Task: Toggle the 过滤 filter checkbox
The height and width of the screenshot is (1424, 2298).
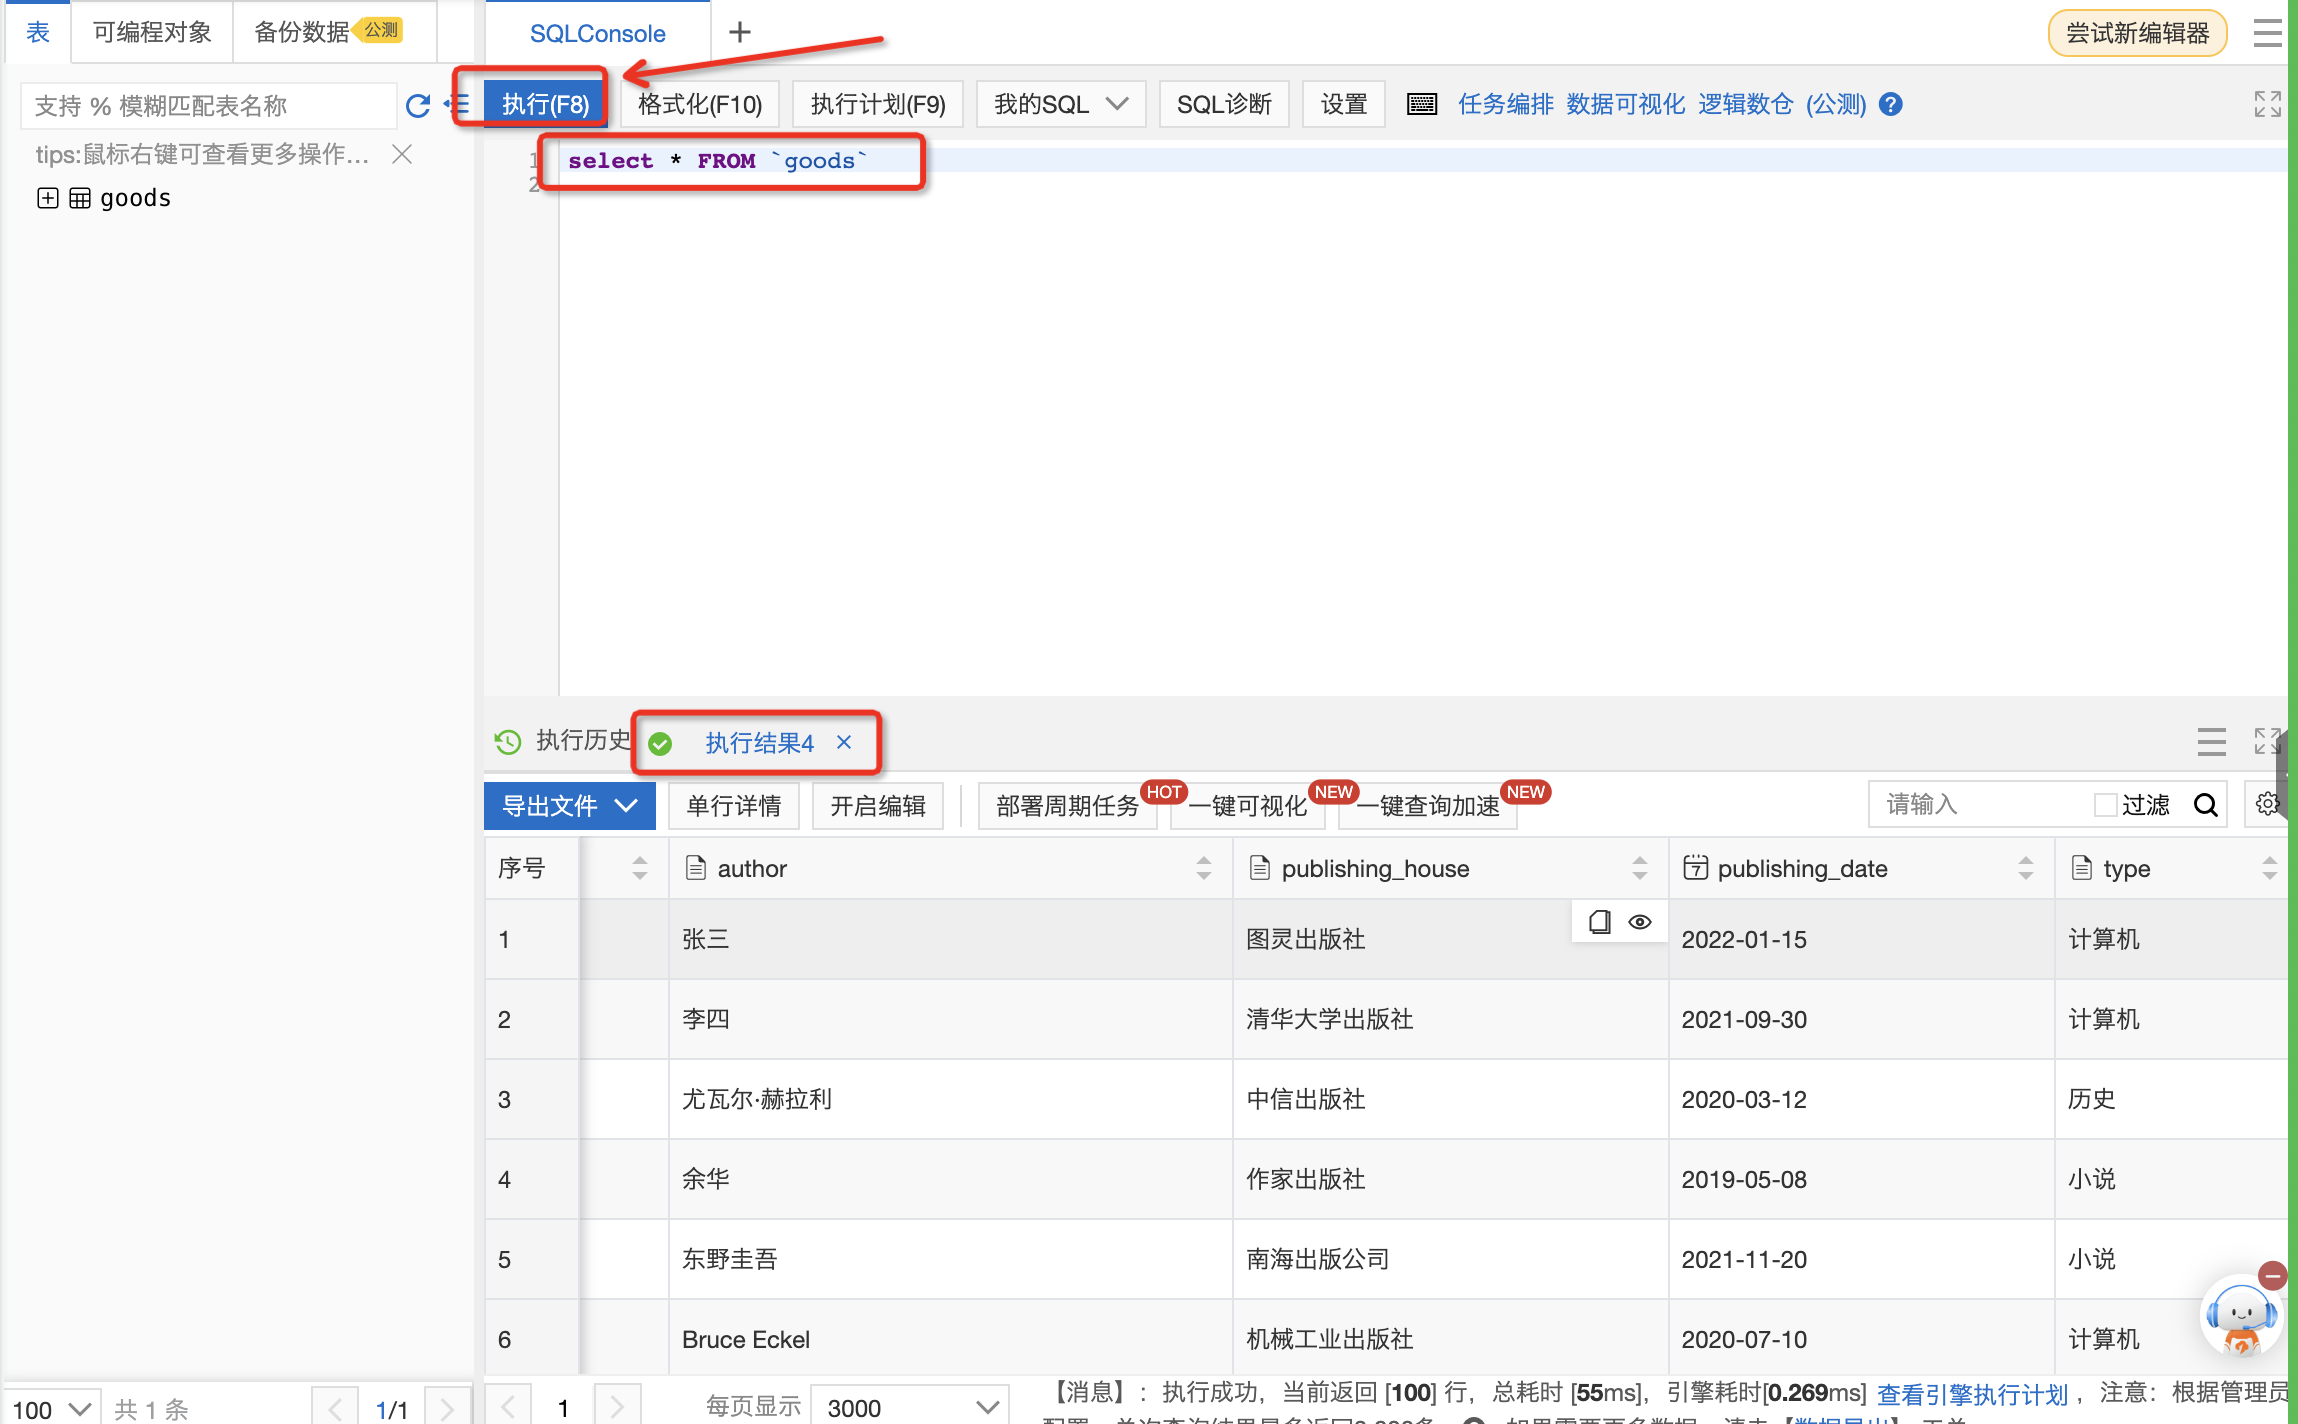Action: click(2105, 805)
